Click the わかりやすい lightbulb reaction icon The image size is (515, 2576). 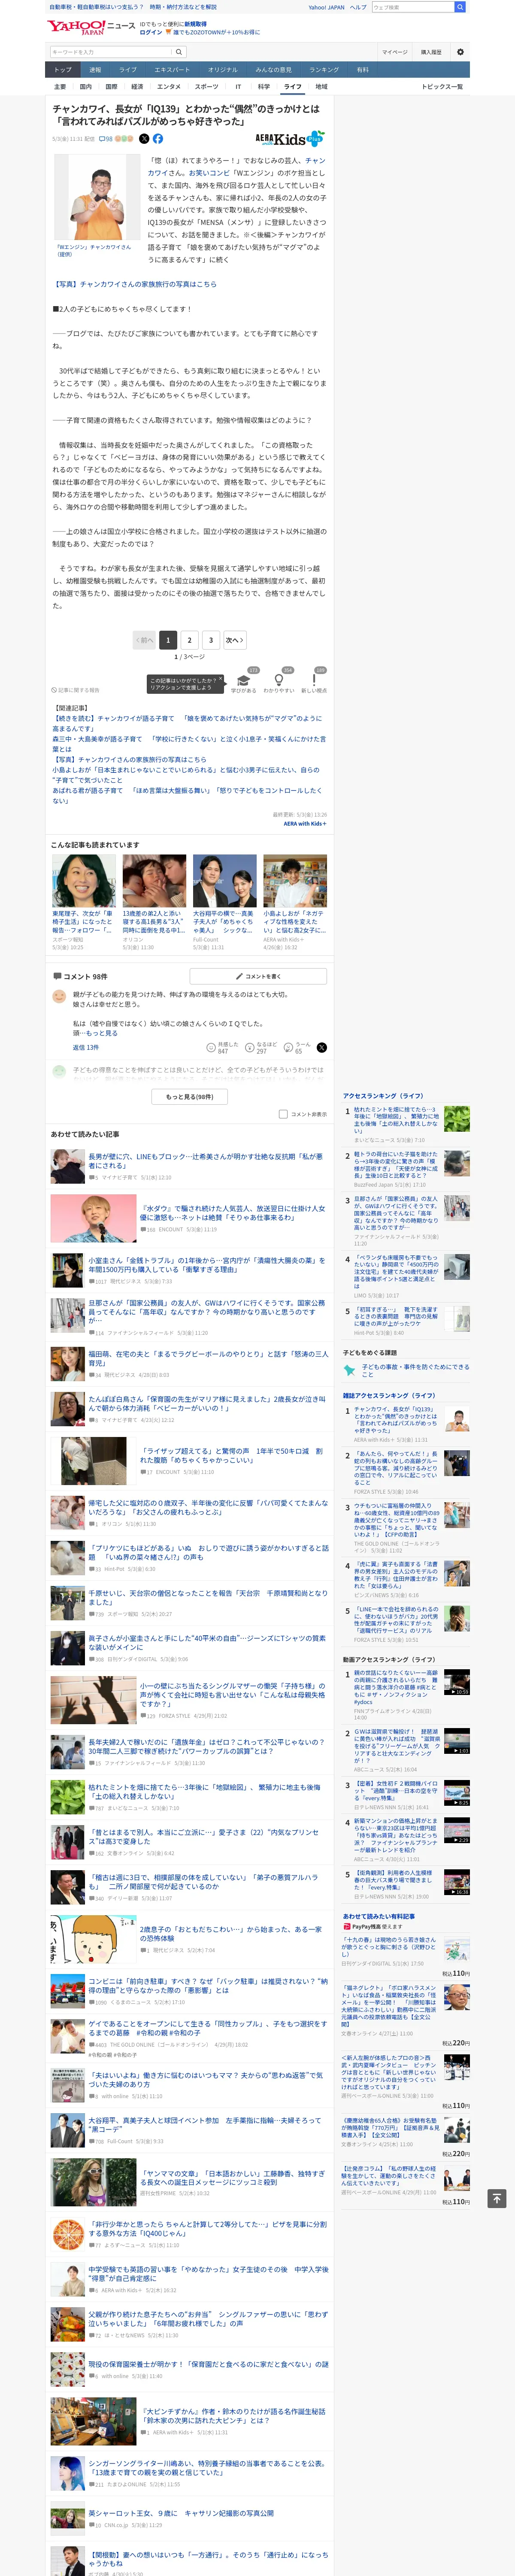click(279, 679)
